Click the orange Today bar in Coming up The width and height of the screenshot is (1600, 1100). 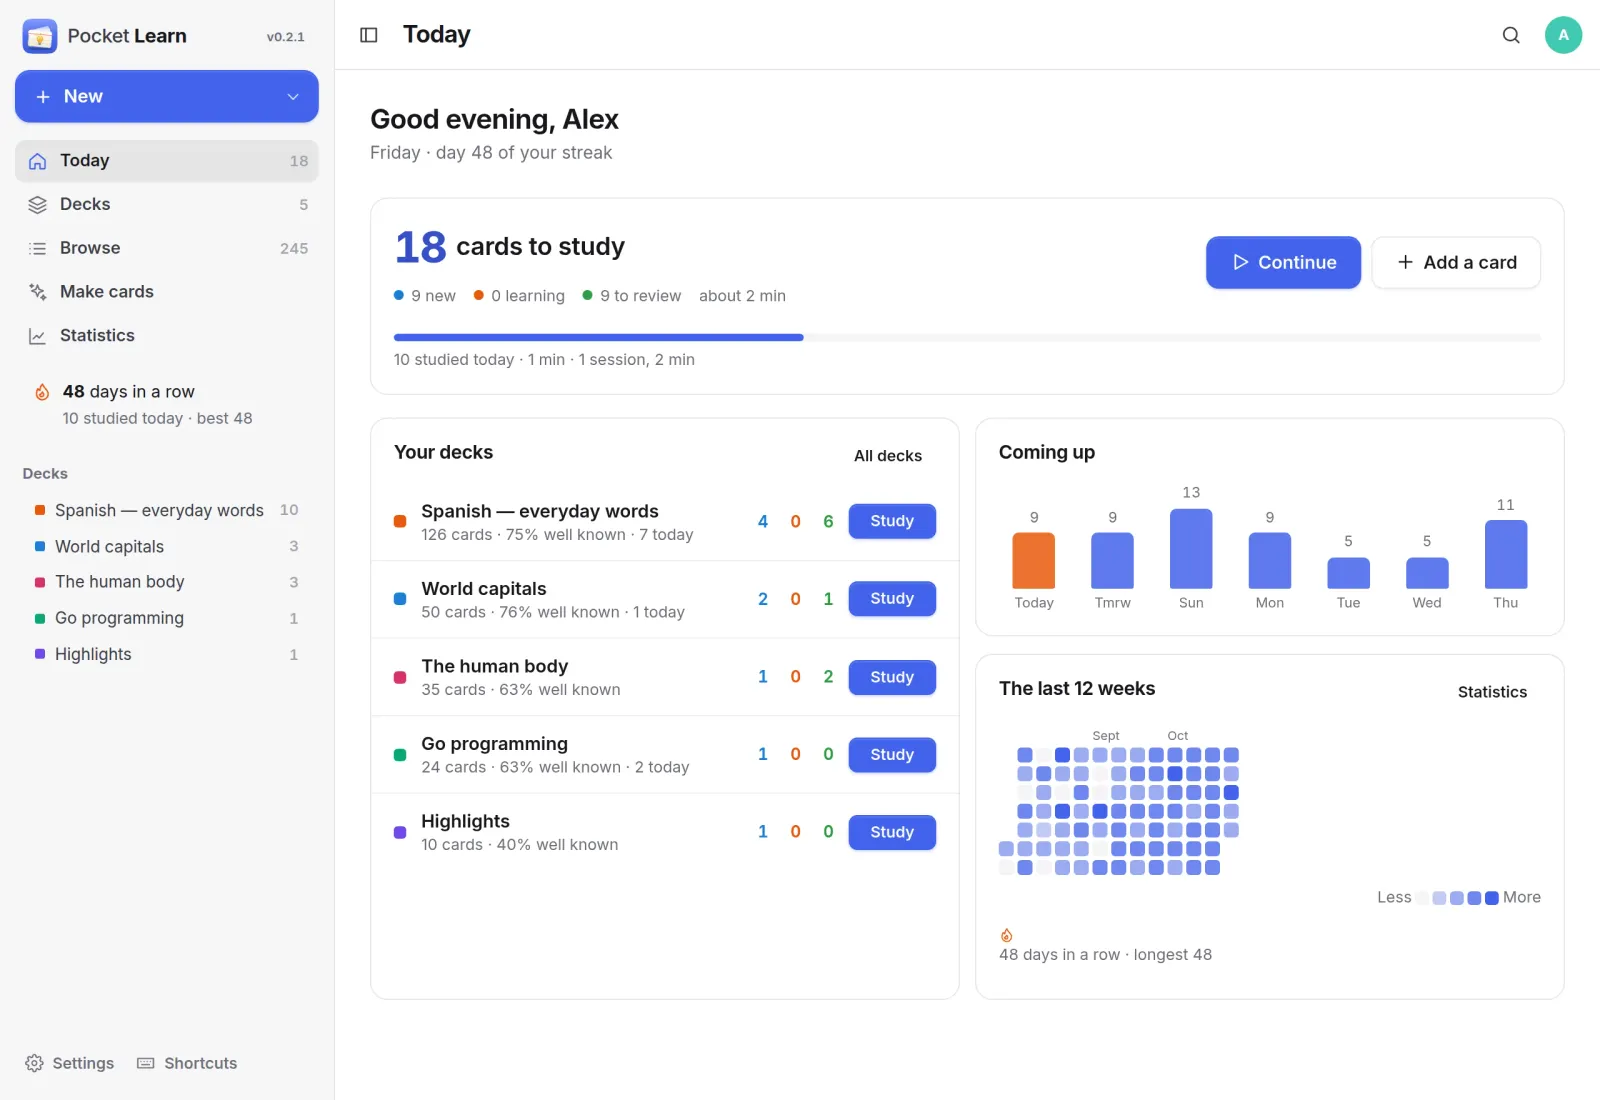(x=1034, y=560)
